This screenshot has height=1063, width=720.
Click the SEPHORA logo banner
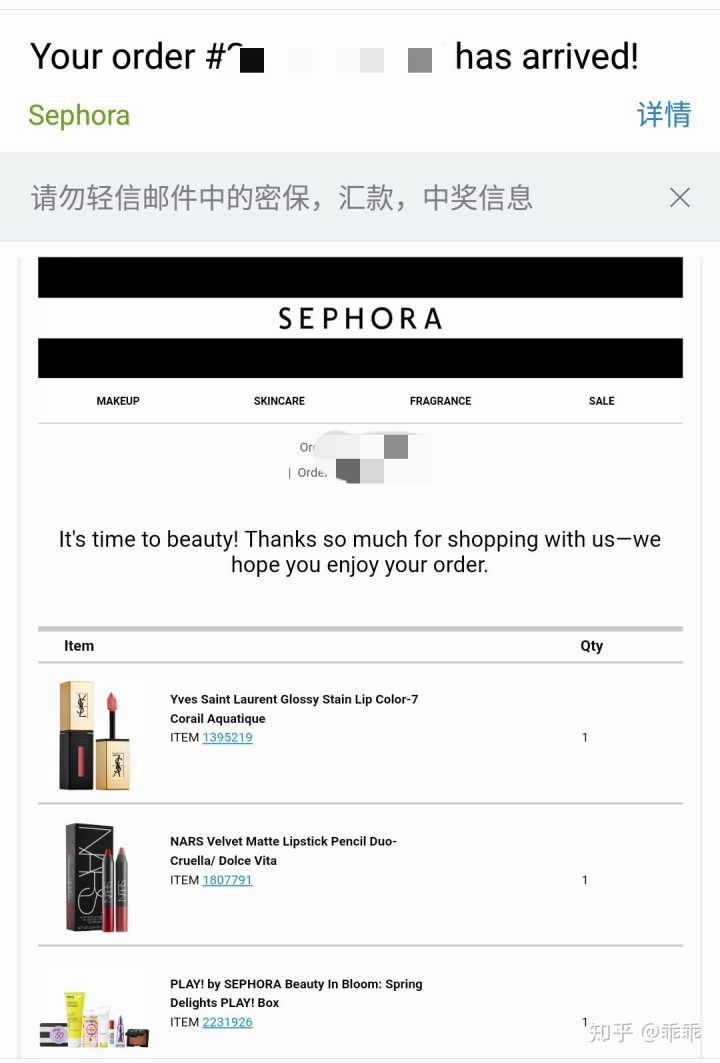click(360, 317)
